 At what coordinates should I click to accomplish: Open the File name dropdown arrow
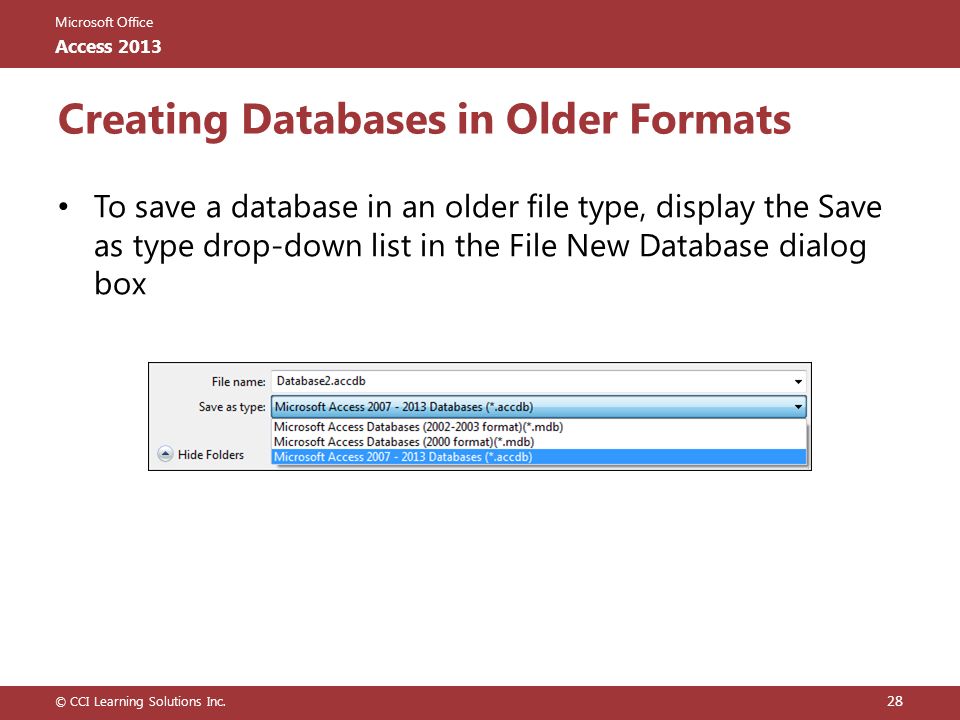(x=798, y=381)
